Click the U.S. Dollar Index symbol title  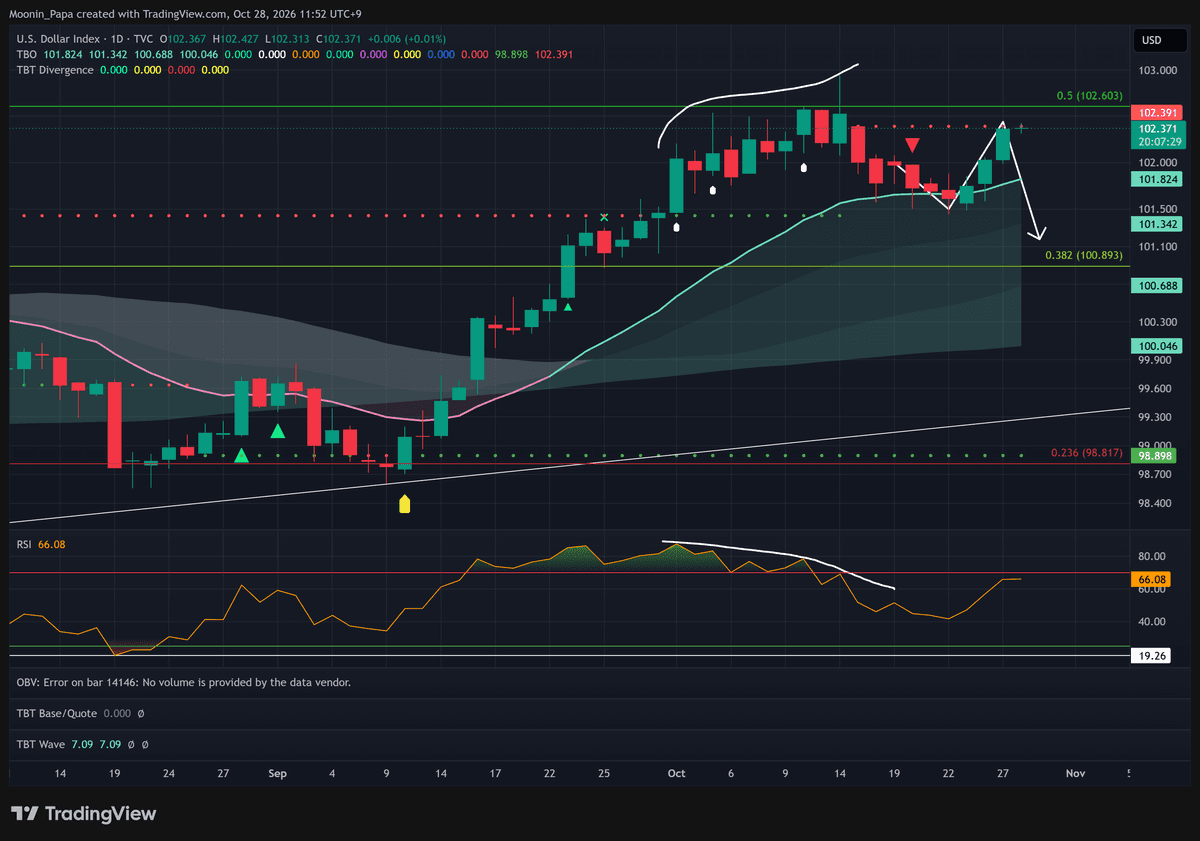pyautogui.click(x=58, y=39)
